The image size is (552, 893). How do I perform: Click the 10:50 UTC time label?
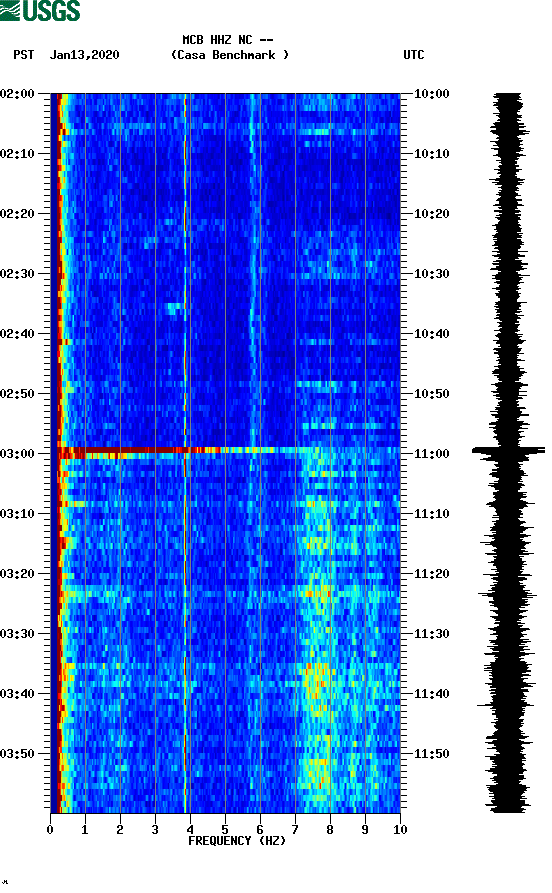(432, 394)
